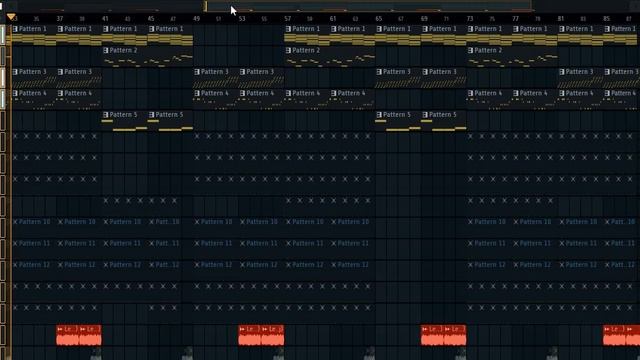Select the second audio clip before bar 73

pos(455,335)
